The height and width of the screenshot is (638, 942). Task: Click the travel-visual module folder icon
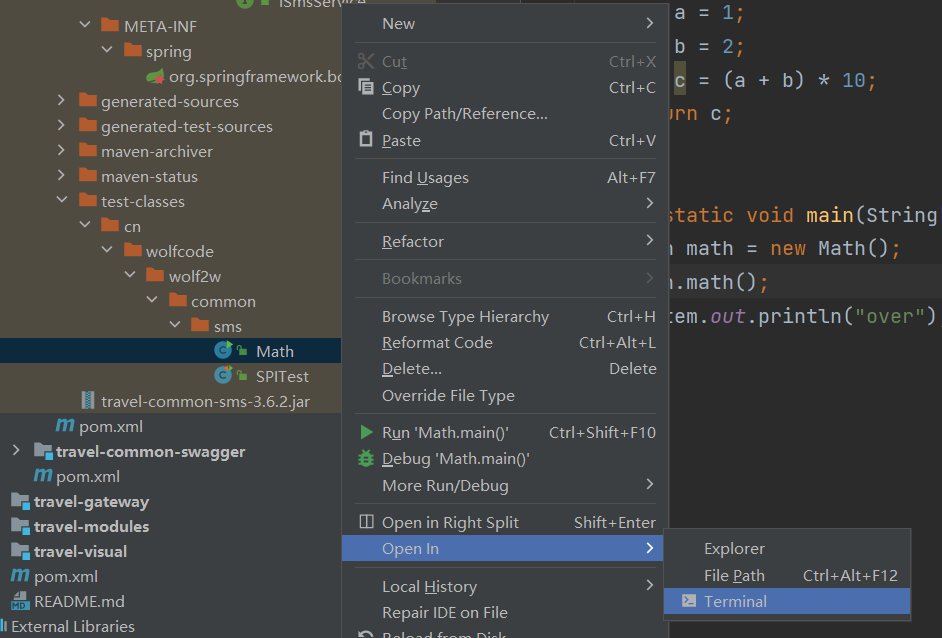[20, 551]
